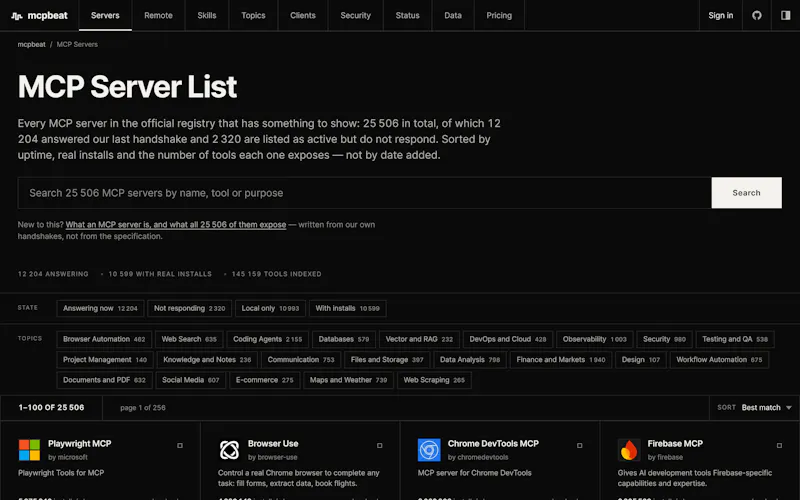800x500 pixels.
Task: Tick the Browser Use card checkbox
Action: (380, 445)
